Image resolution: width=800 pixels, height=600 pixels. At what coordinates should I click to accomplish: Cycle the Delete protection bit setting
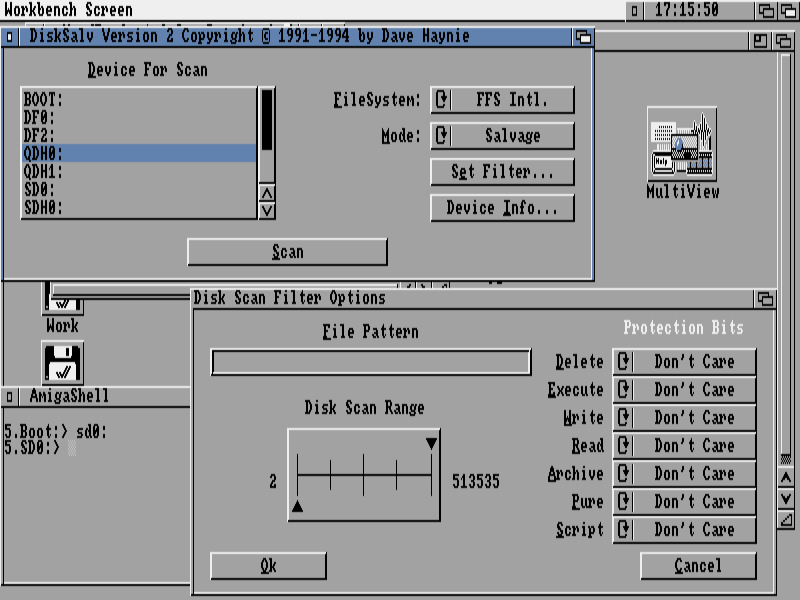tap(684, 362)
